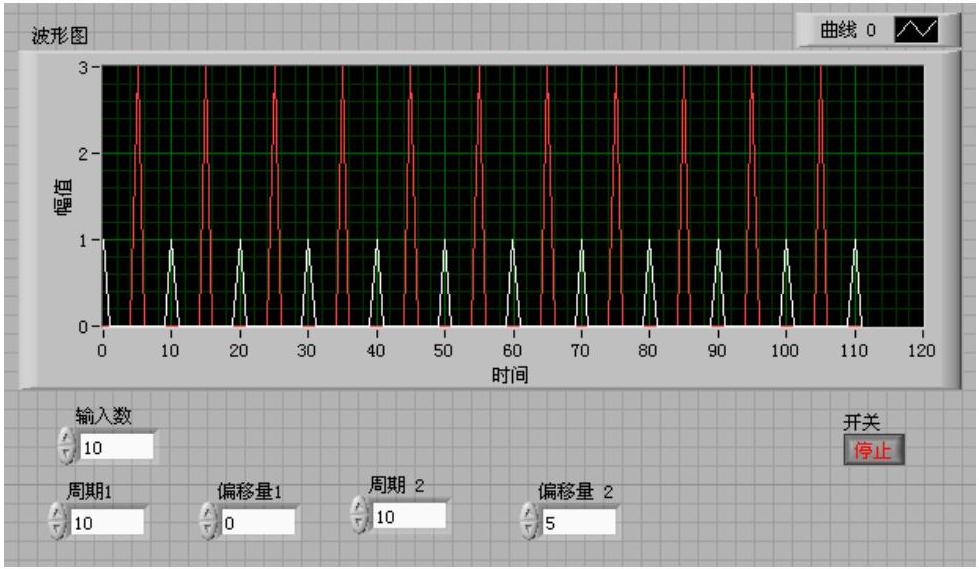
Task: Click into the 输入数 value field
Action: point(117,447)
